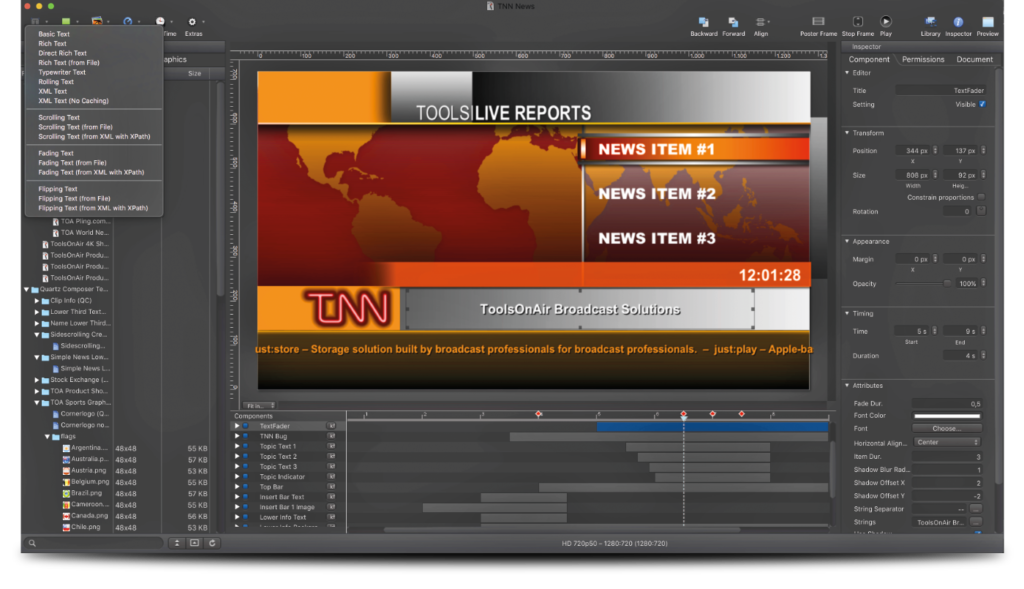Click the Rotation dial button
This screenshot has width=1024, height=589.
981,211
